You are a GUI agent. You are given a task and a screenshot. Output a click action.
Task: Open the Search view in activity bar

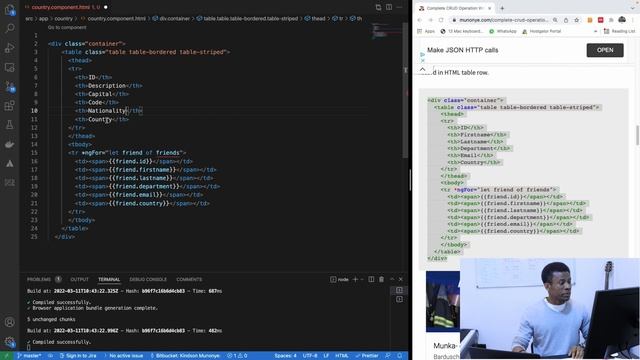[9, 28]
